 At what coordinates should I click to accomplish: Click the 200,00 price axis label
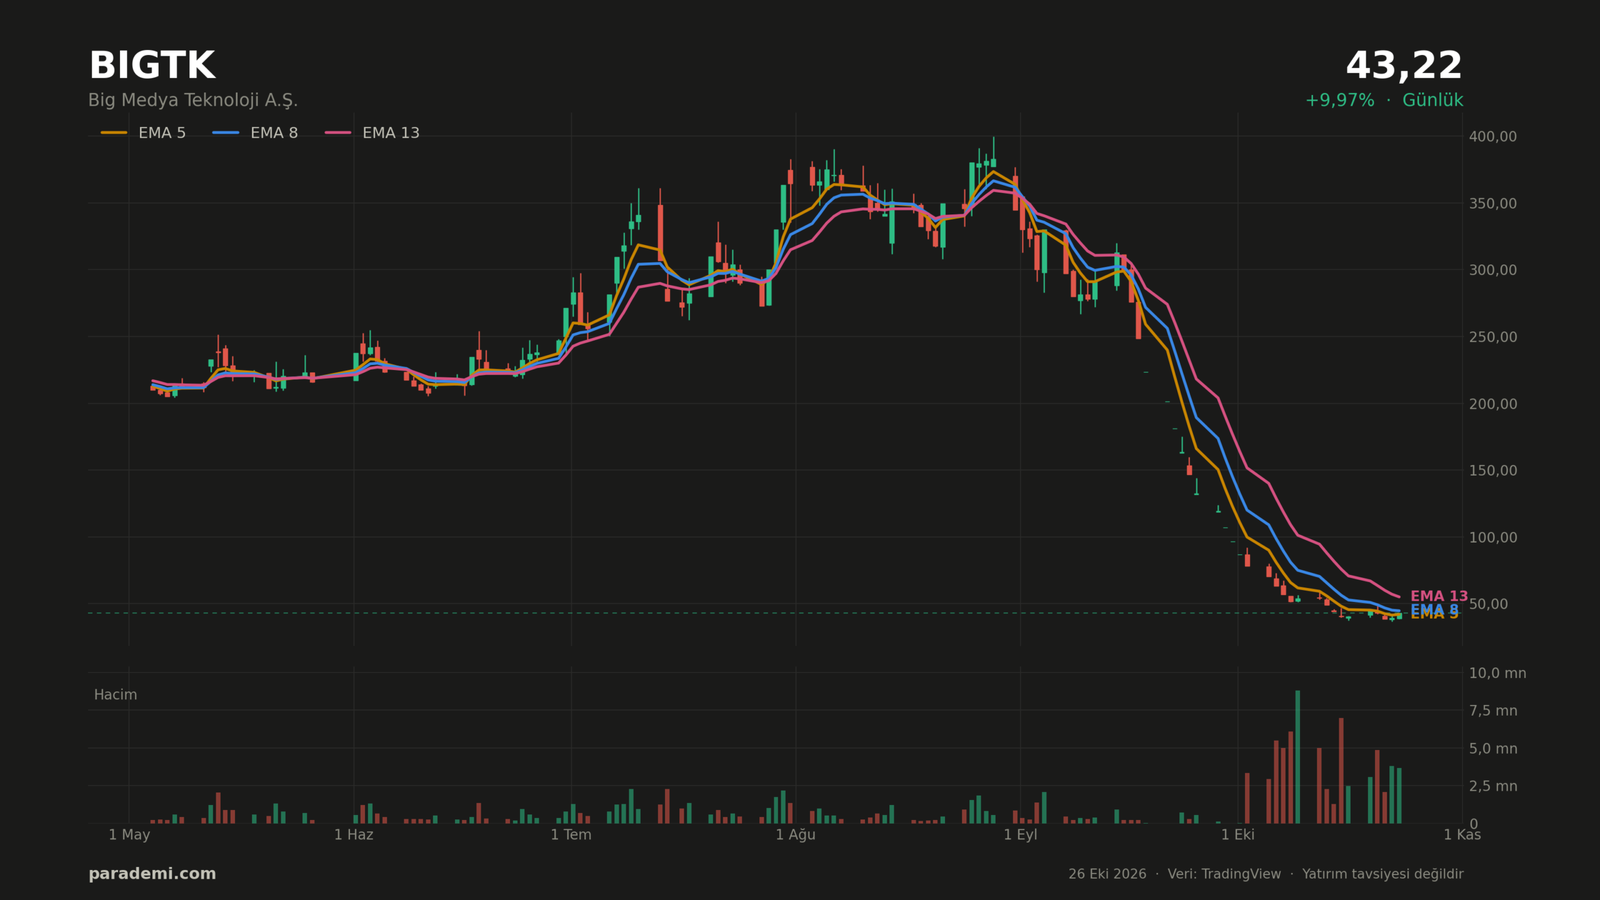pyautogui.click(x=1493, y=404)
